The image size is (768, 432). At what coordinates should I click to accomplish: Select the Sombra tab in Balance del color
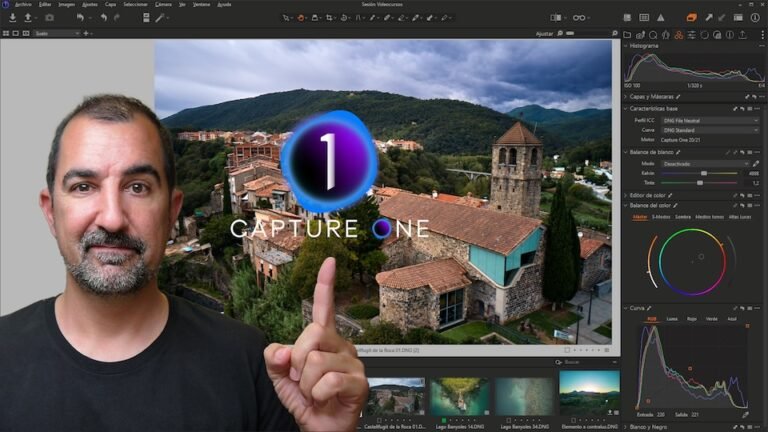682,217
